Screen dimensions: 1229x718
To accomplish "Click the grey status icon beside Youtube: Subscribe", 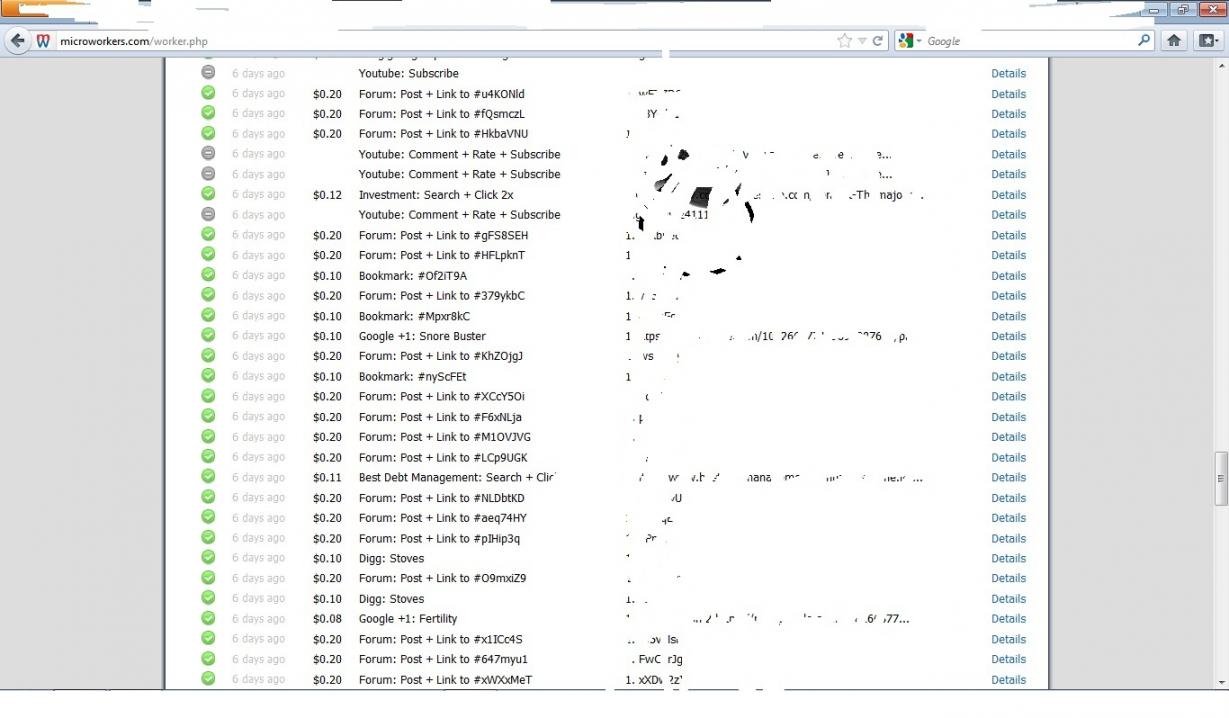I will (x=208, y=72).
